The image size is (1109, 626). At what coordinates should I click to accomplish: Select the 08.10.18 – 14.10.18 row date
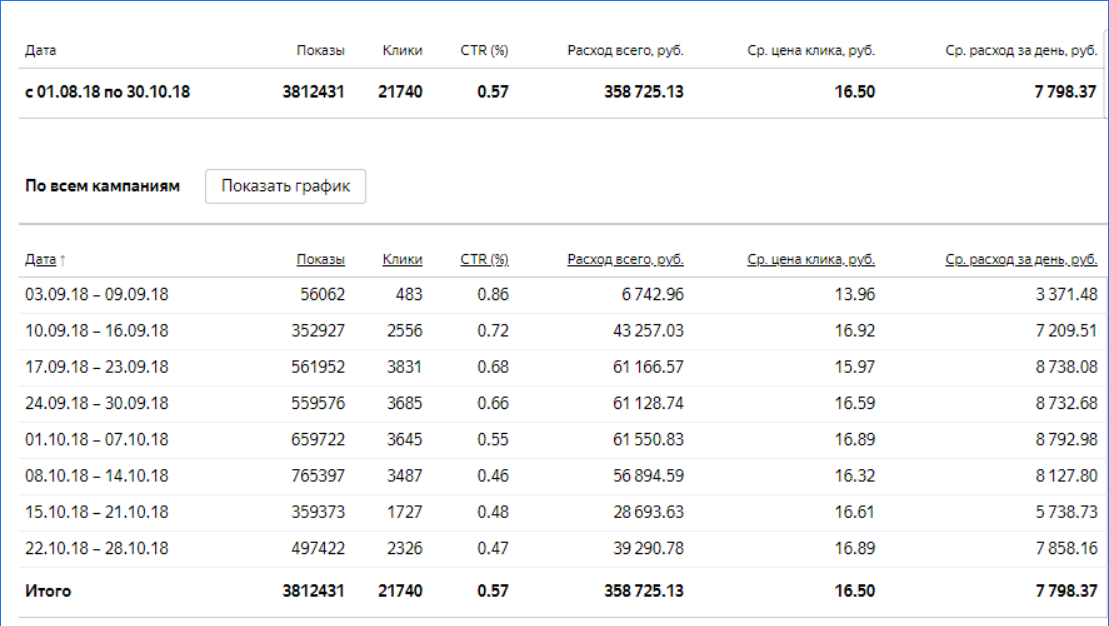tap(97, 476)
